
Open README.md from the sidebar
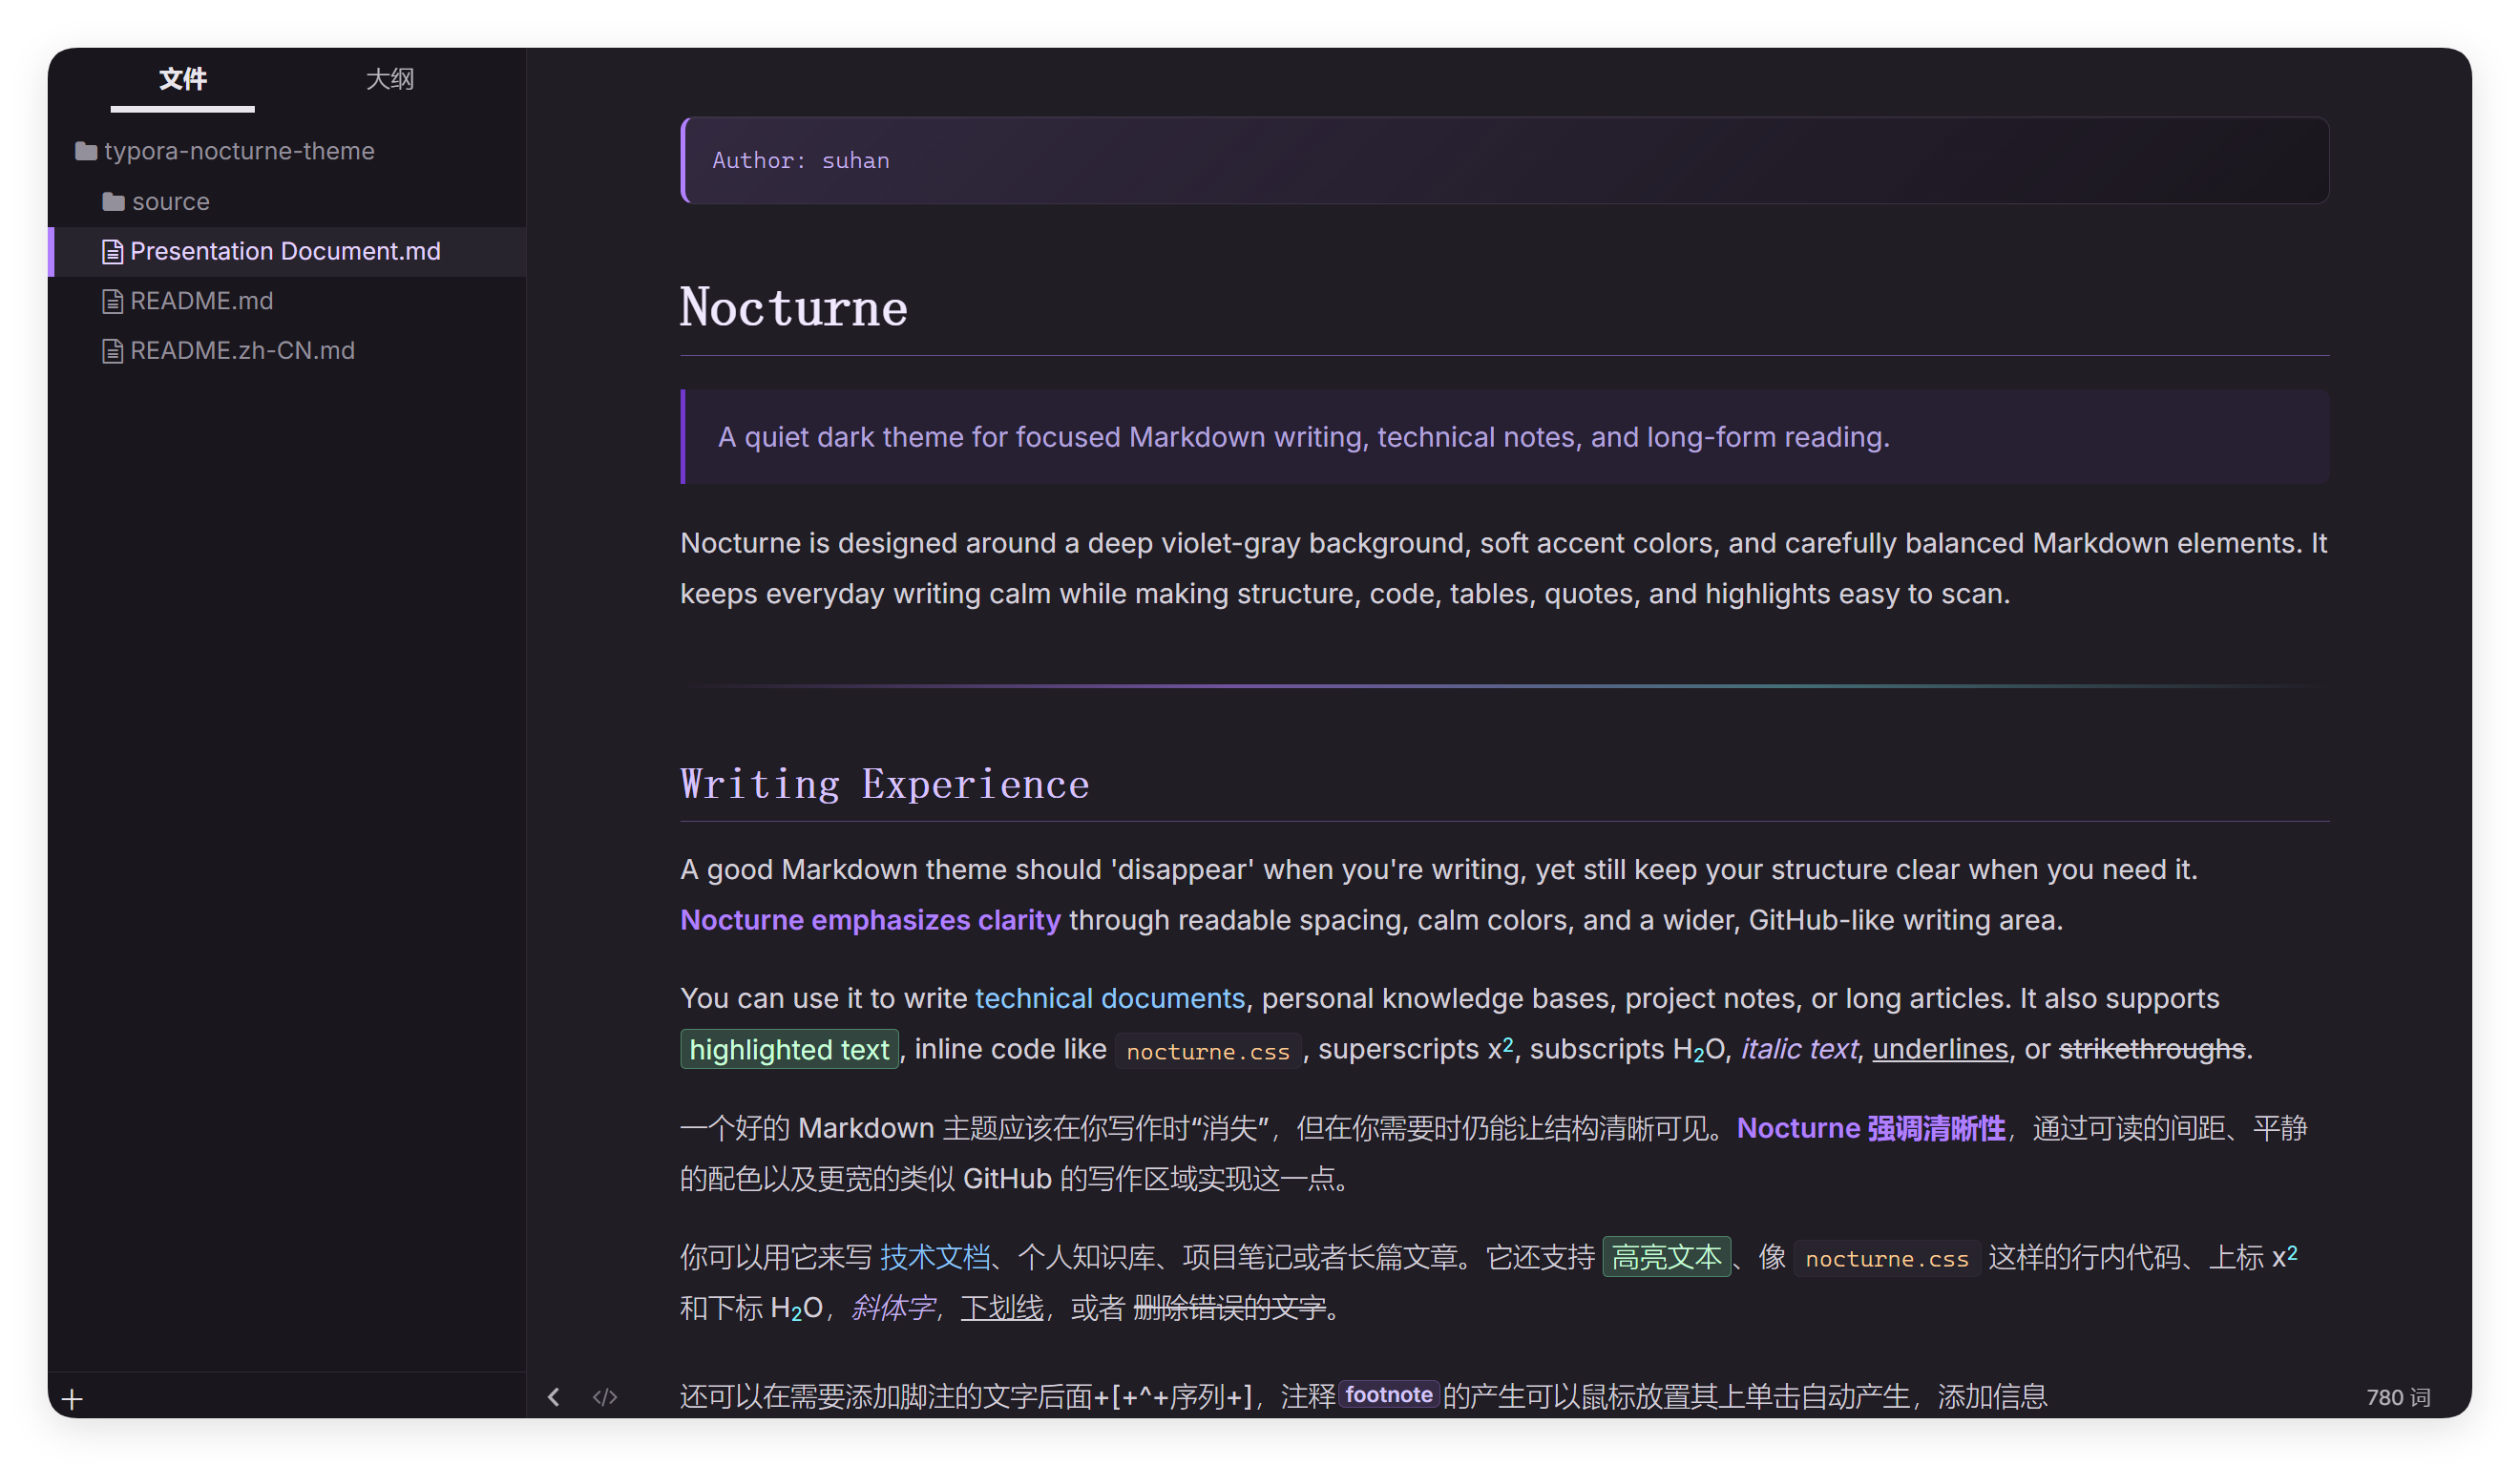[201, 301]
